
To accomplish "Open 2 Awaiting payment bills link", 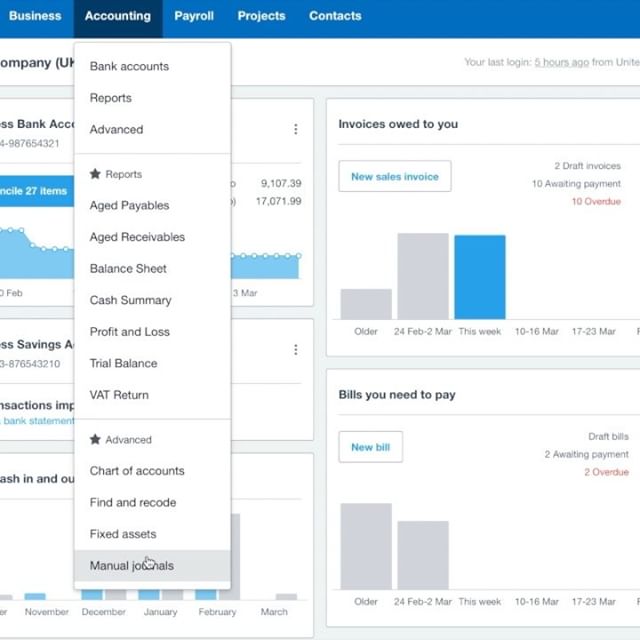I will [x=587, y=454].
